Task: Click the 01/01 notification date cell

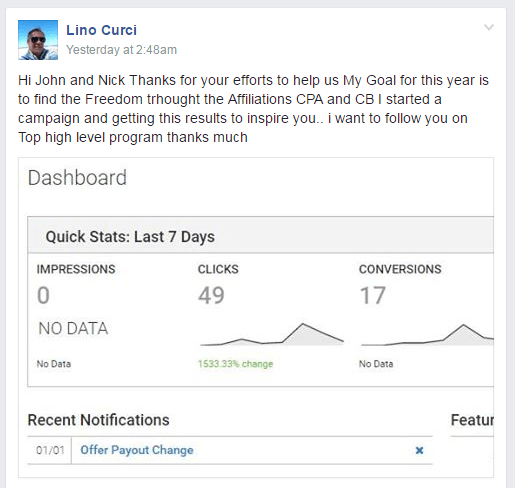Action: 50,450
